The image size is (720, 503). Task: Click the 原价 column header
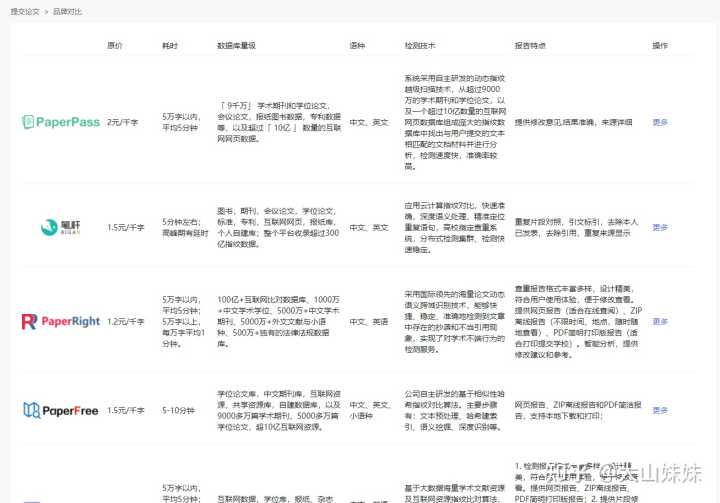[115, 45]
